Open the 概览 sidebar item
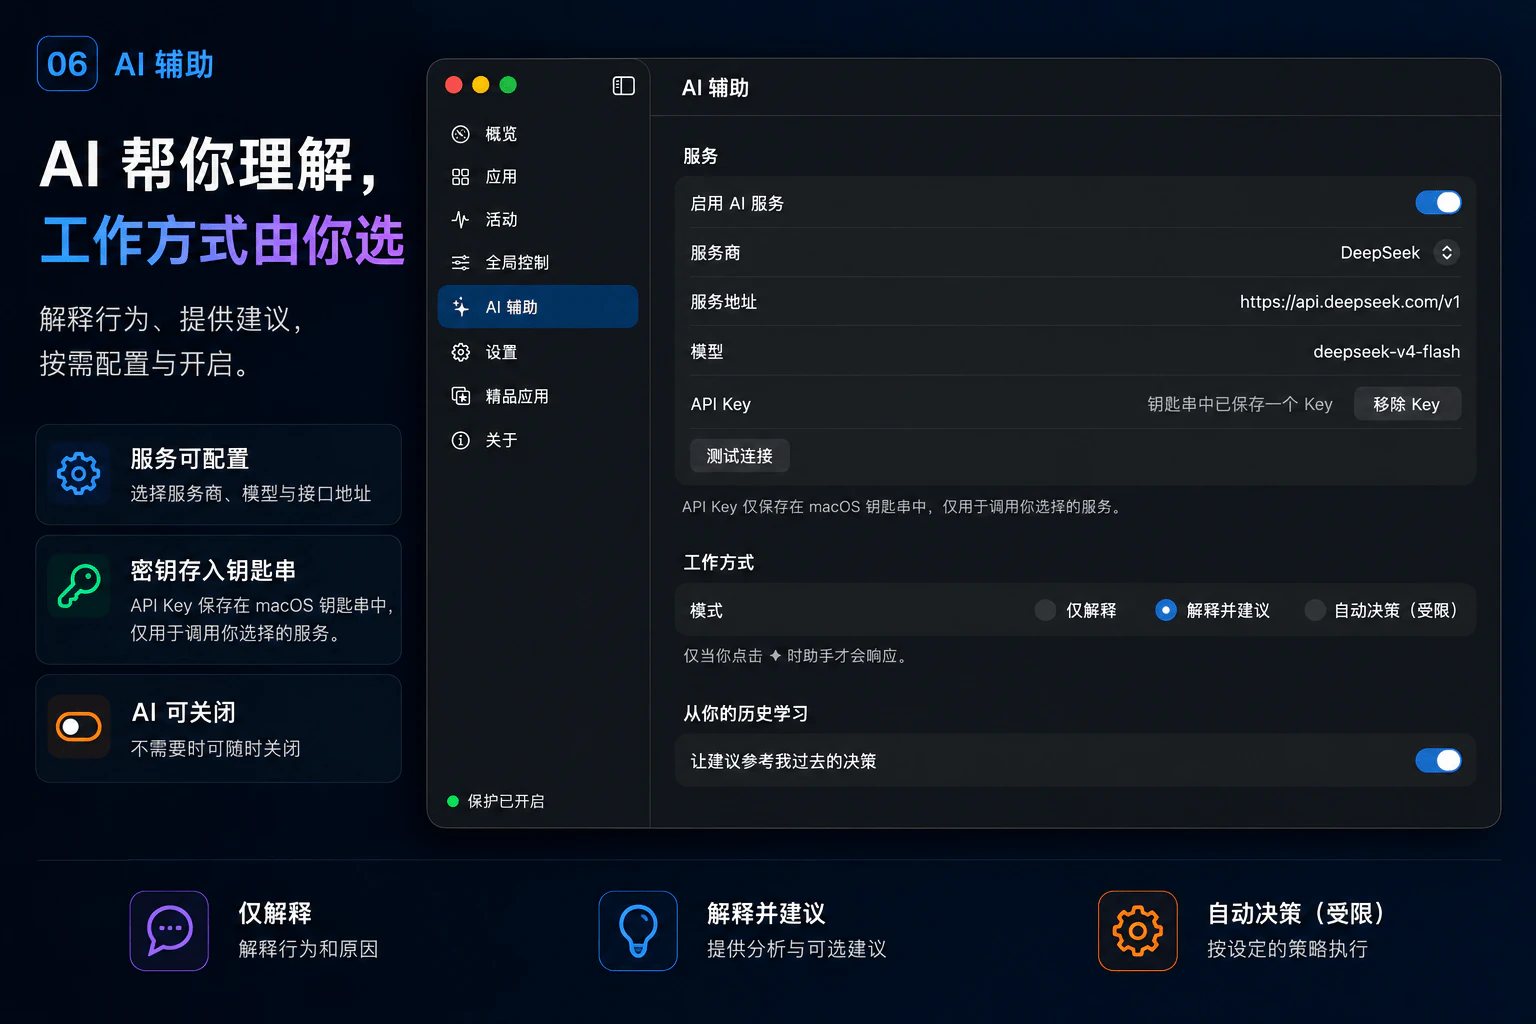This screenshot has height=1024, width=1536. 538,134
